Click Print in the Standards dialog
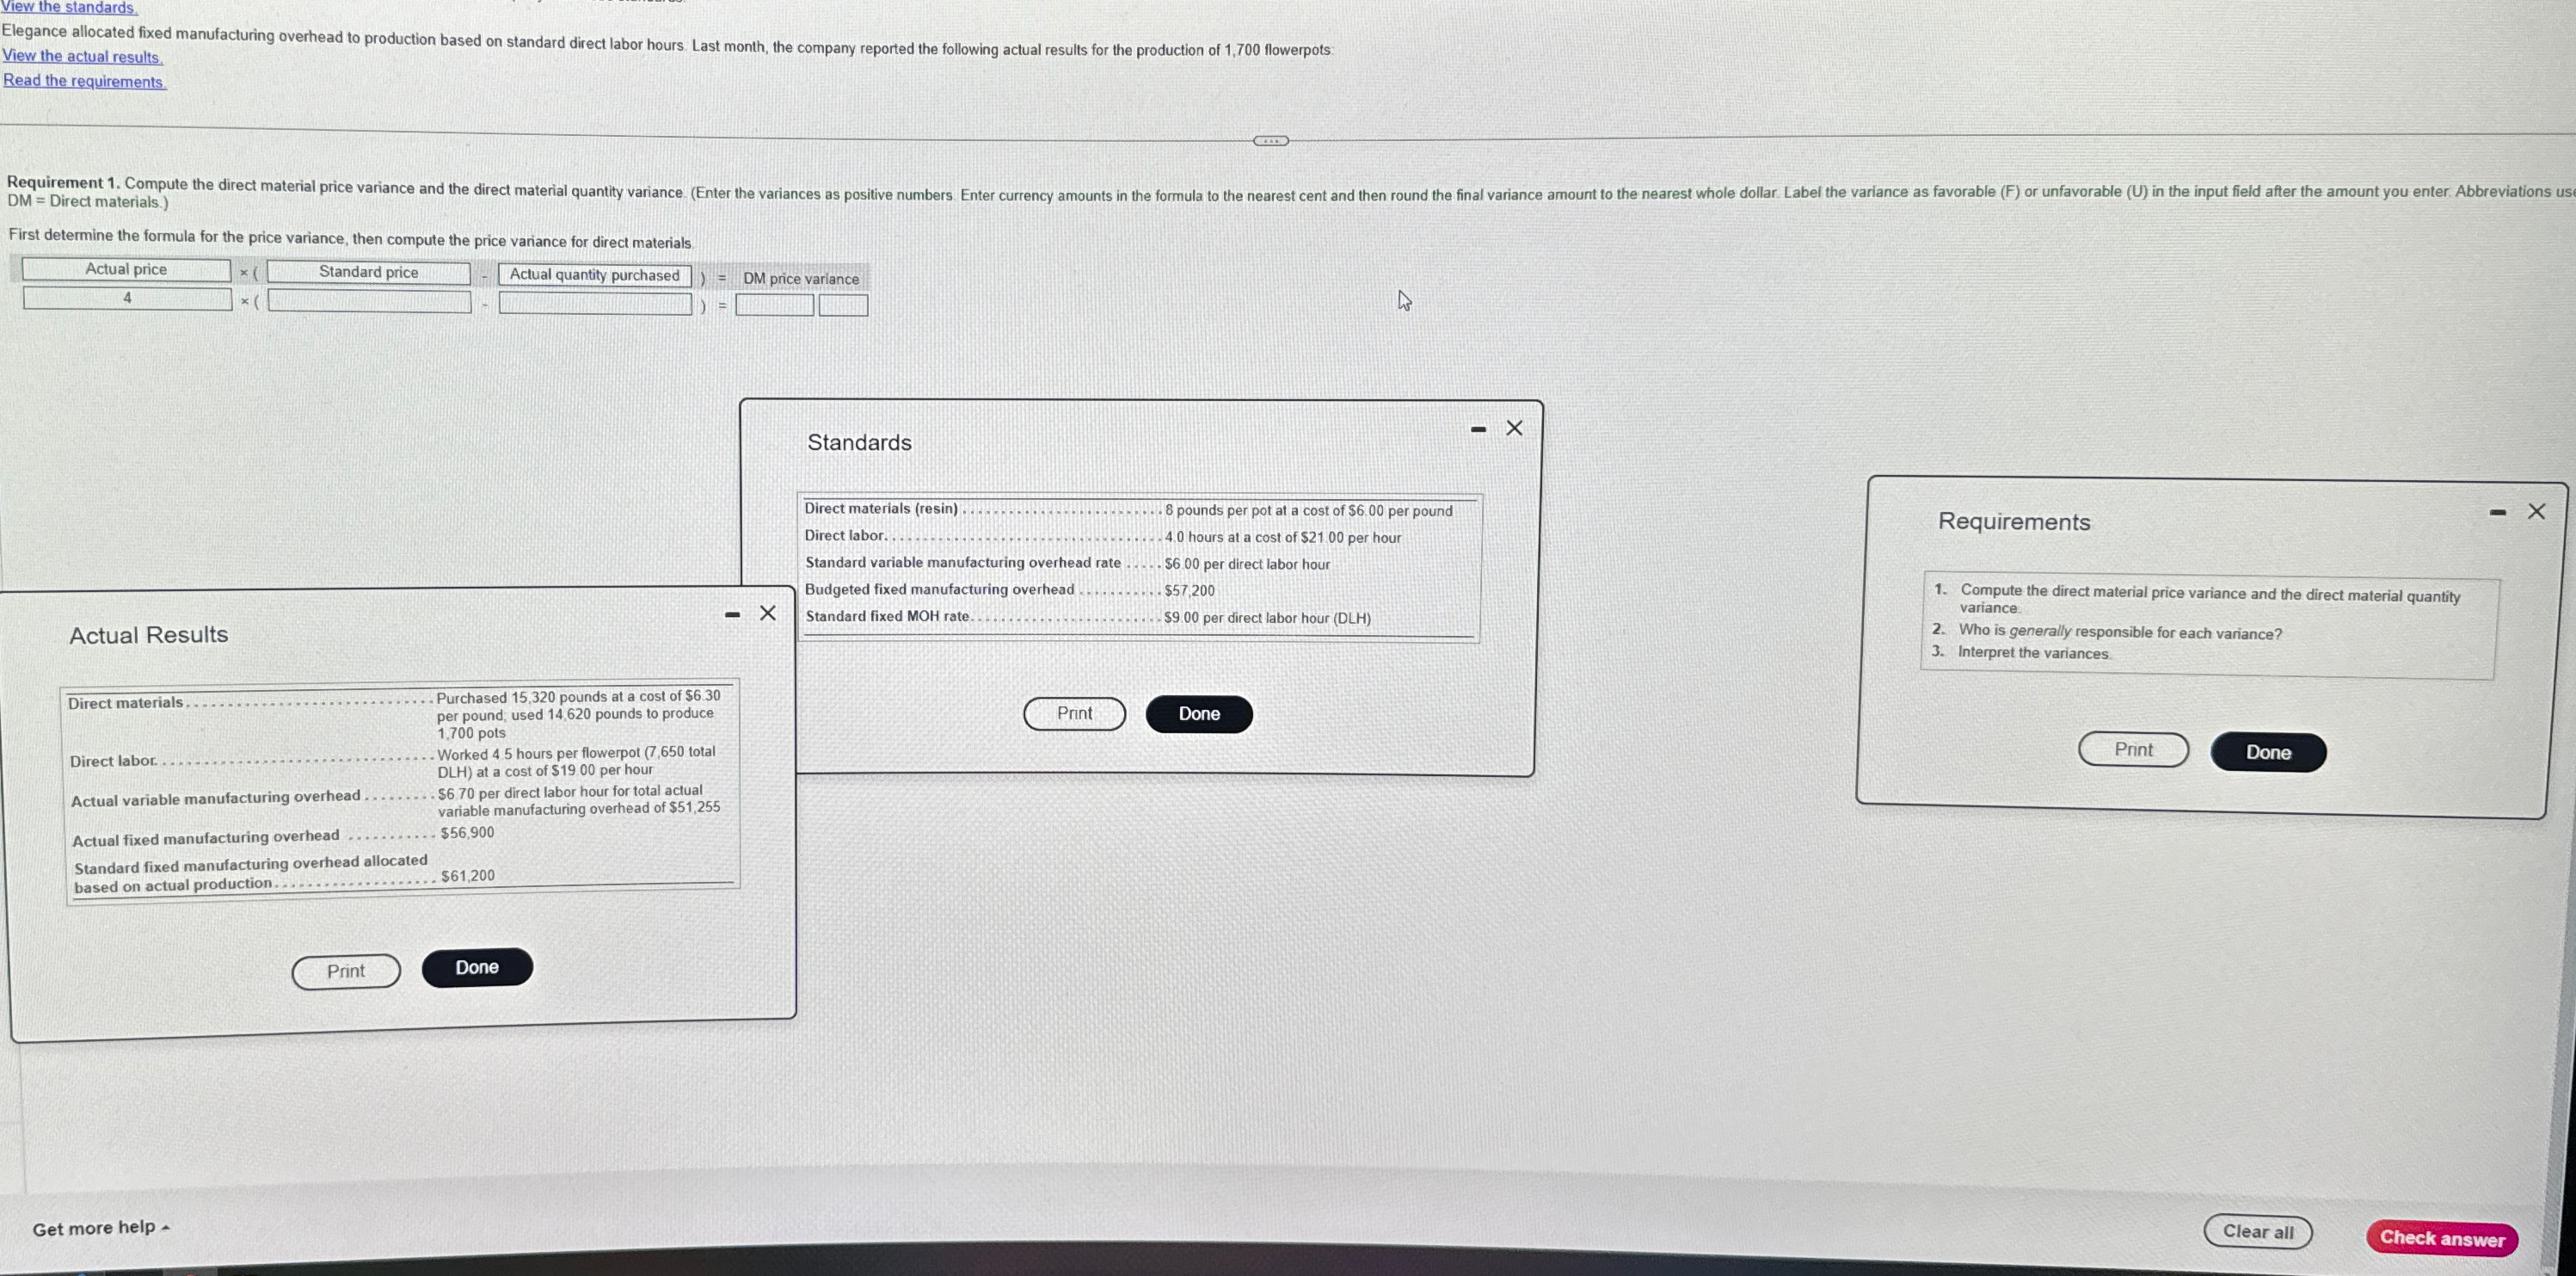Screen dimensions: 2576x1276 click(x=1074, y=713)
